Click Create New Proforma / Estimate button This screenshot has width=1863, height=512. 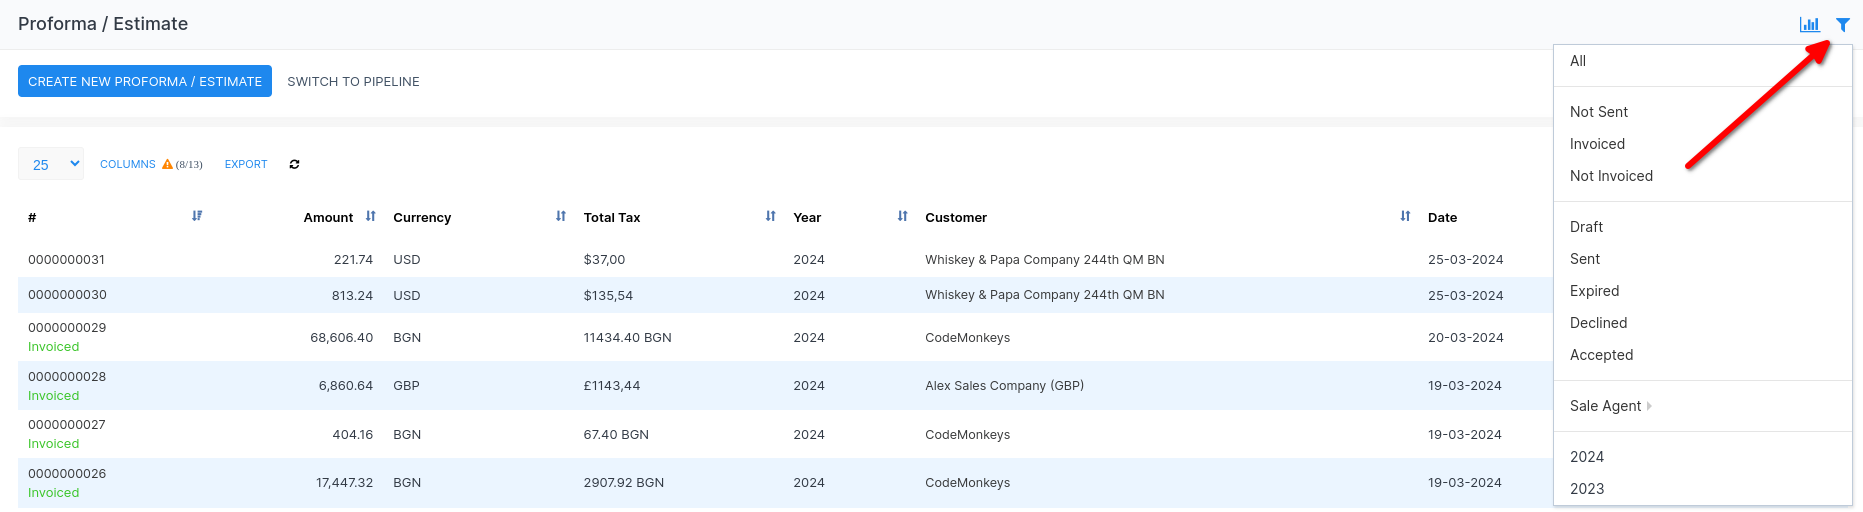point(145,81)
